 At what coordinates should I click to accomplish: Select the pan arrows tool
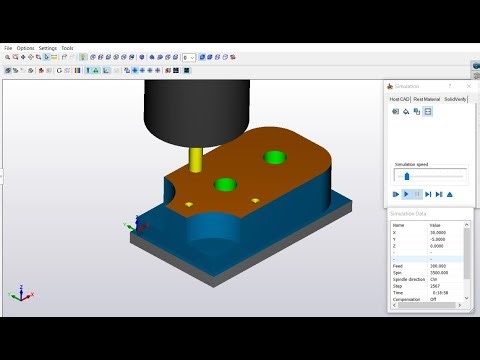(x=23, y=57)
